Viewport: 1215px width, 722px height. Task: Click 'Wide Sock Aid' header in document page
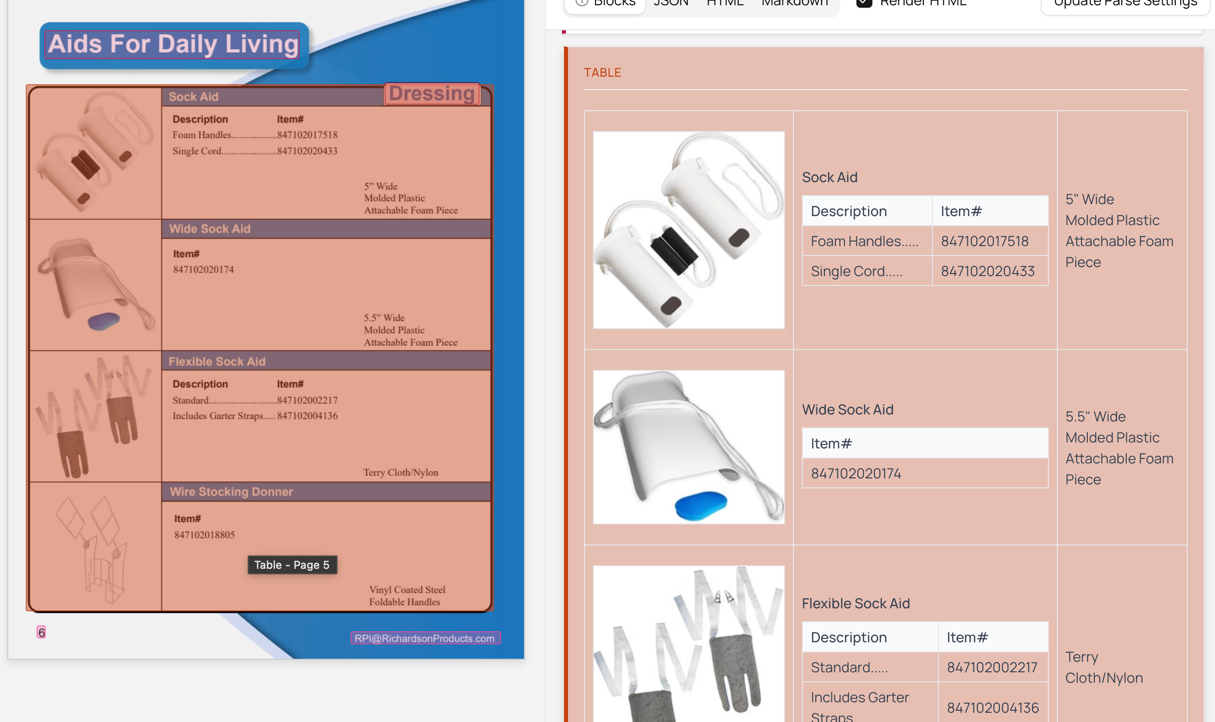coord(210,229)
